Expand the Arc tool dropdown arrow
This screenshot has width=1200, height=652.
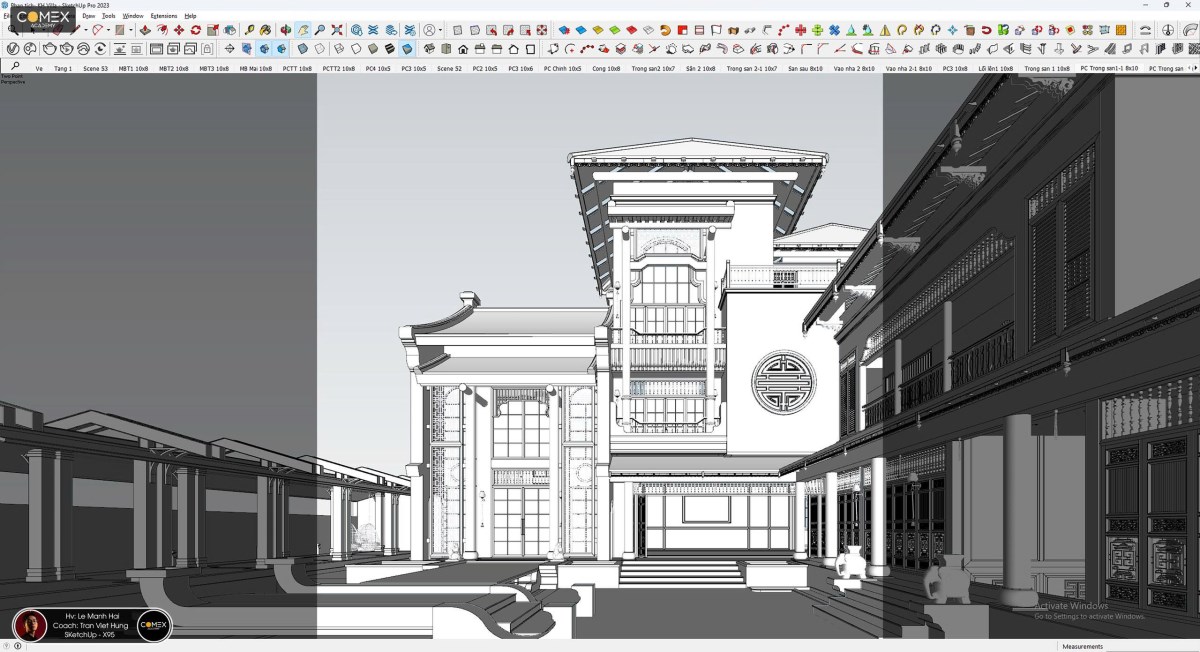click(106, 30)
